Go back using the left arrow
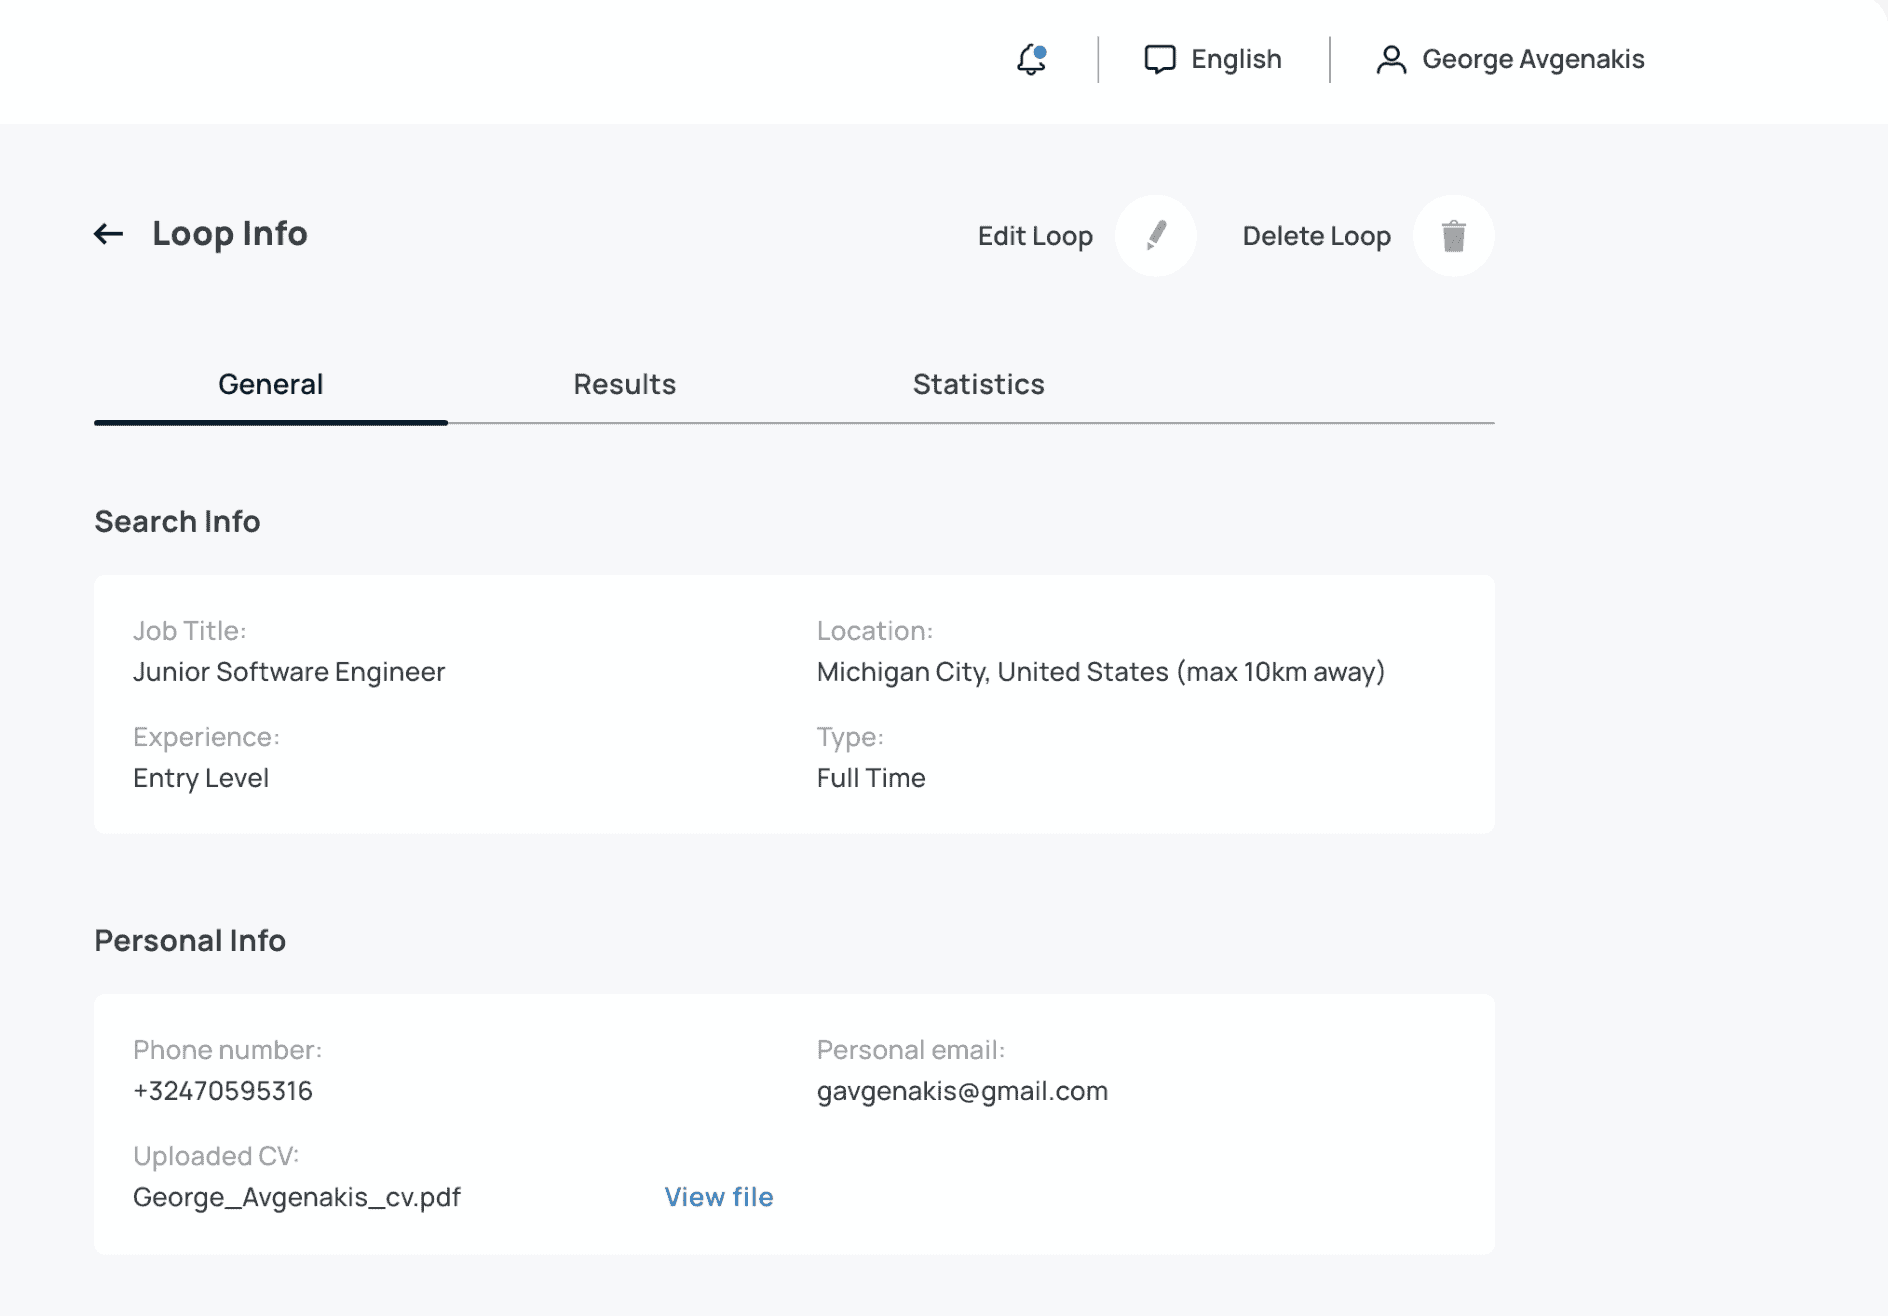The height and width of the screenshot is (1316, 1888). (108, 234)
